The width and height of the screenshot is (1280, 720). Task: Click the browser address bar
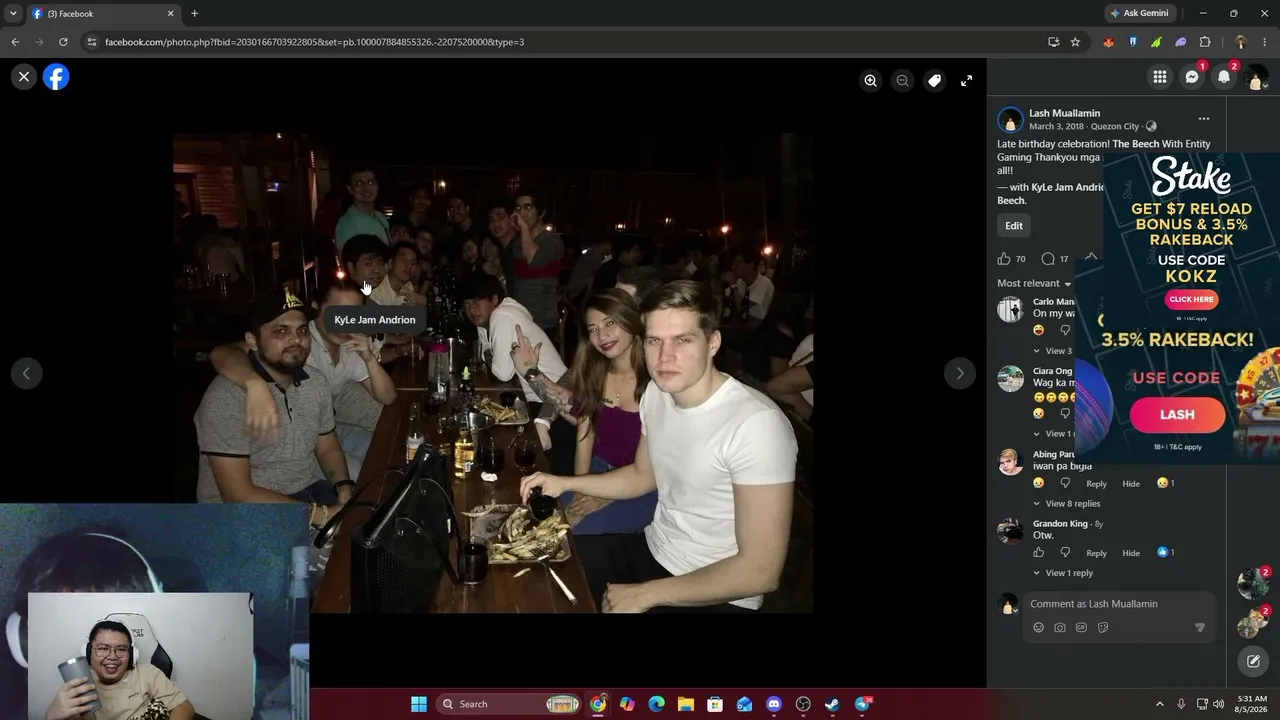(560, 42)
